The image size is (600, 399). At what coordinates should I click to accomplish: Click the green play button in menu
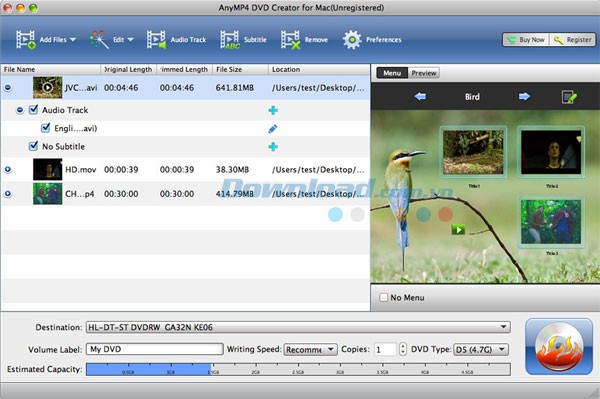458,229
